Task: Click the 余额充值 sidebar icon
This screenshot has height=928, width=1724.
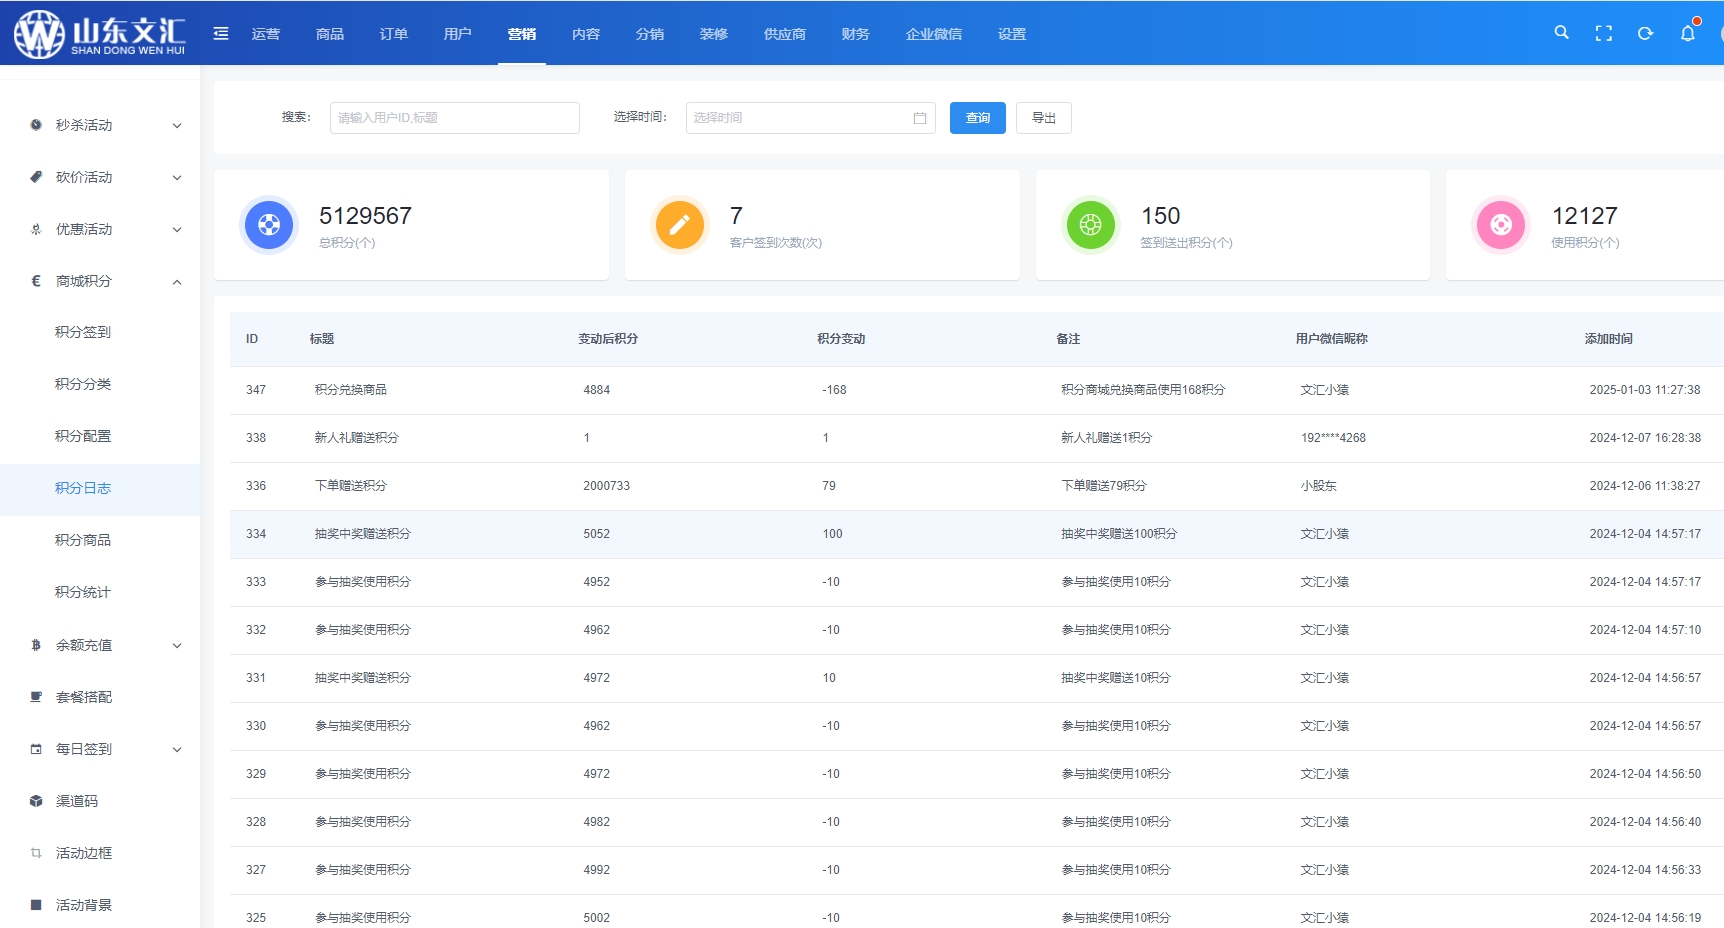Action: 36,645
